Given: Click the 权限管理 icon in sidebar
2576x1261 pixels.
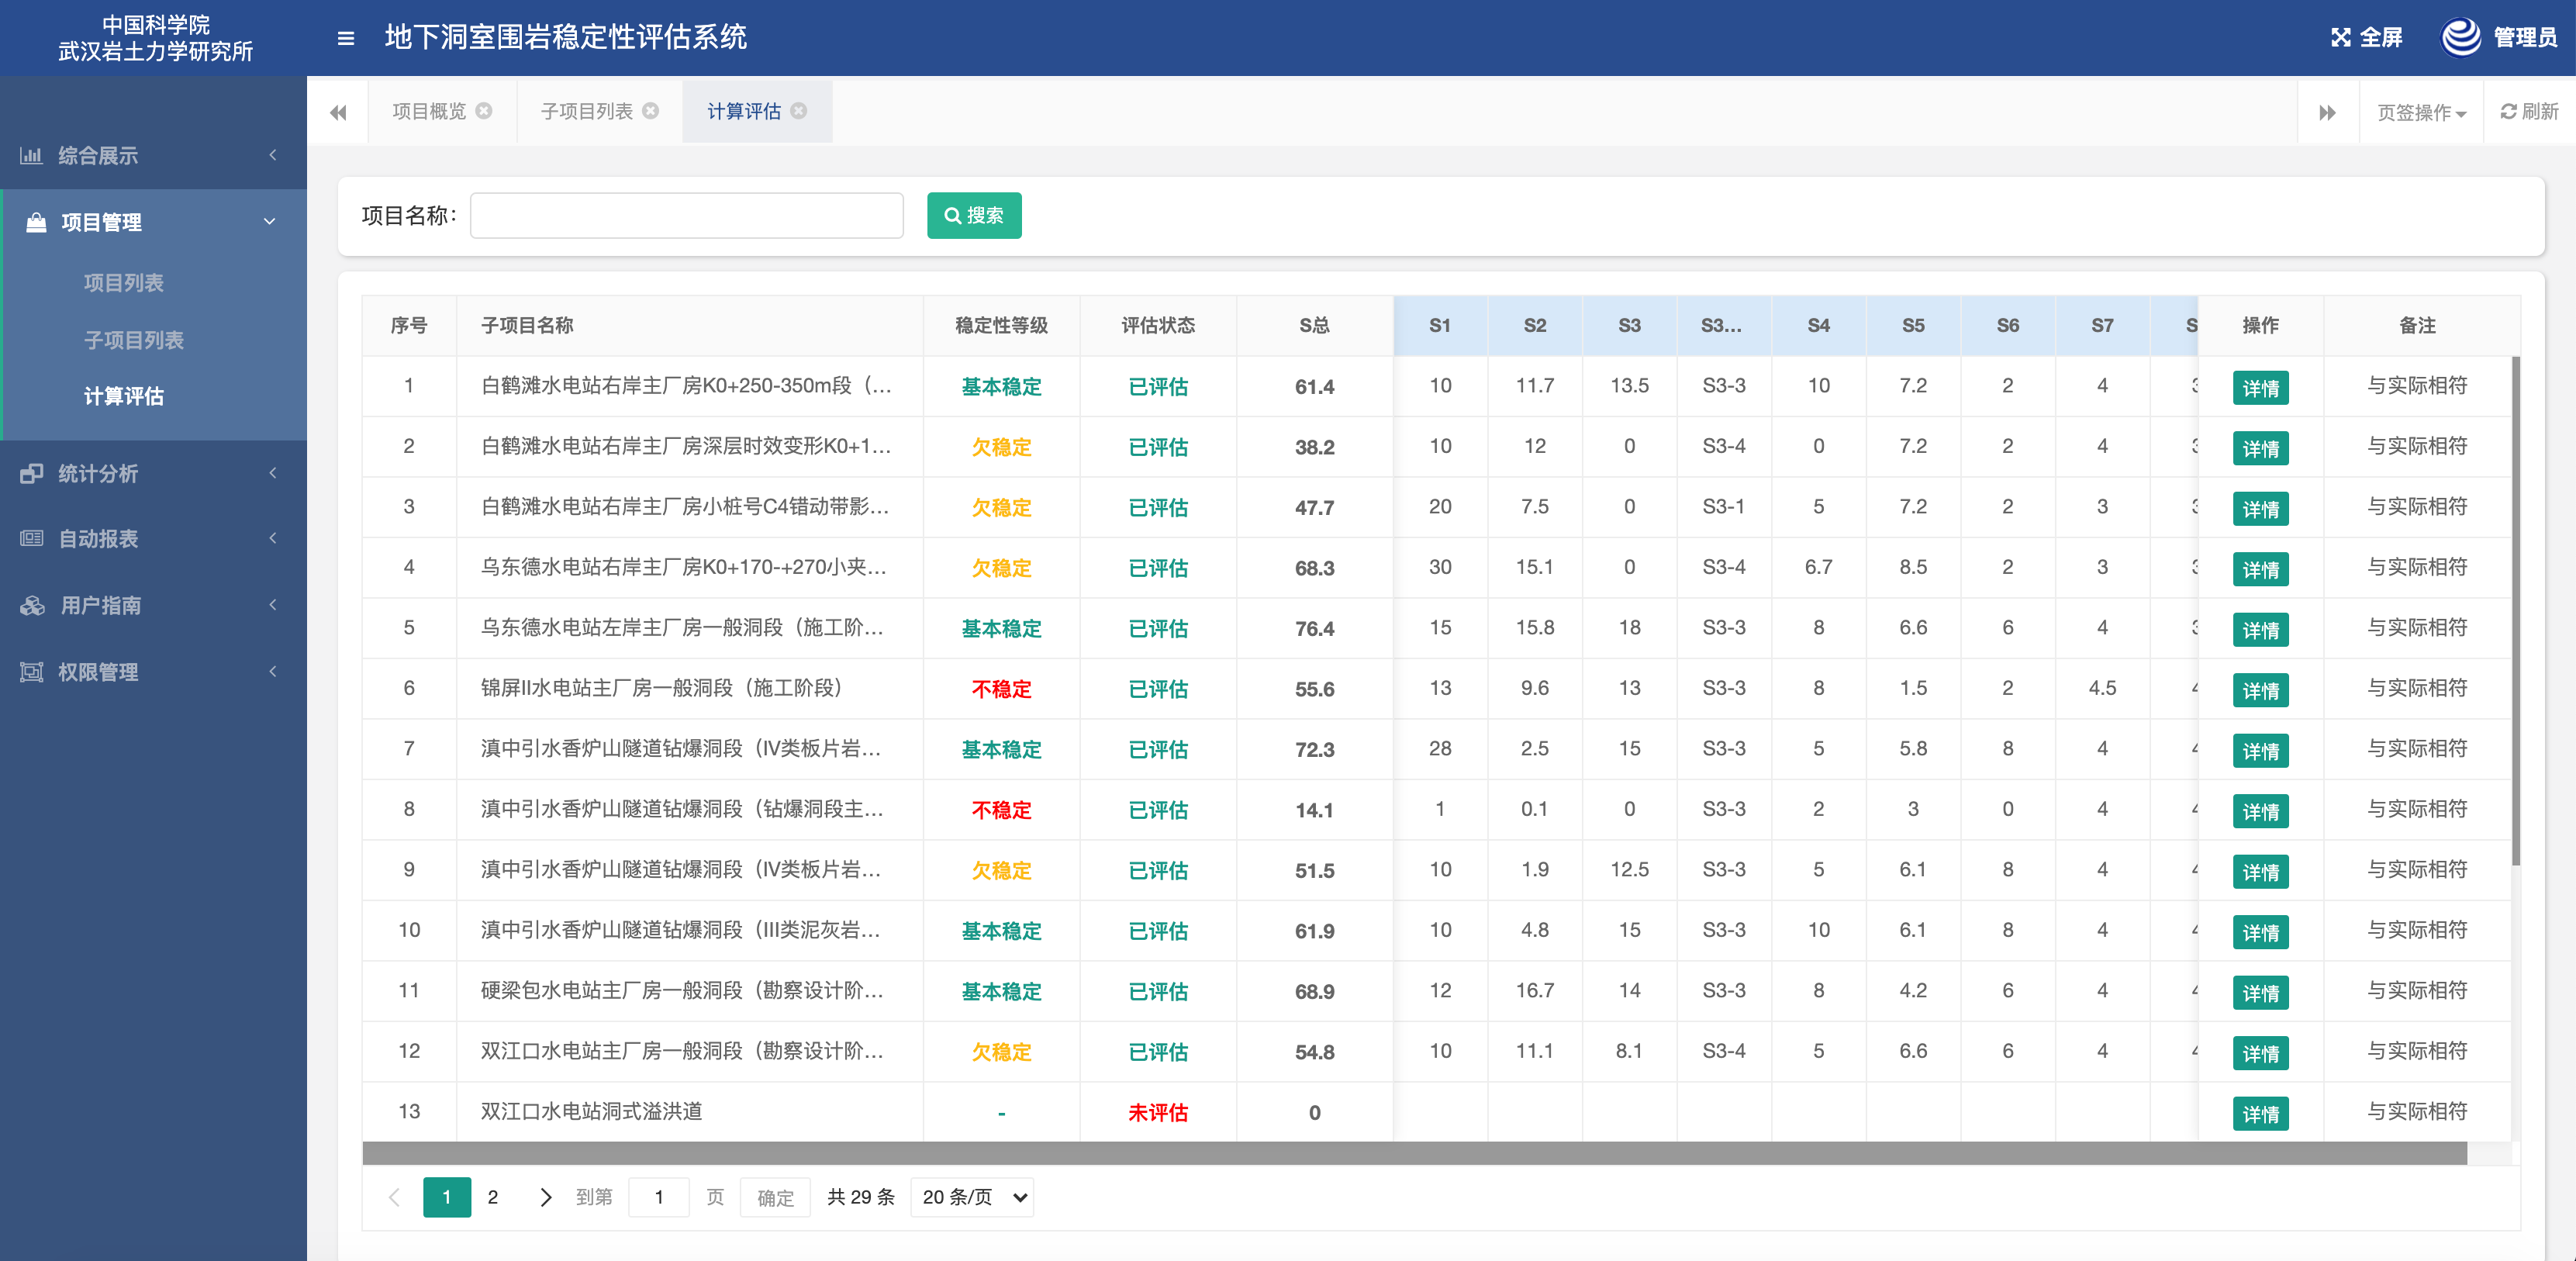Looking at the screenshot, I should pos(31,672).
